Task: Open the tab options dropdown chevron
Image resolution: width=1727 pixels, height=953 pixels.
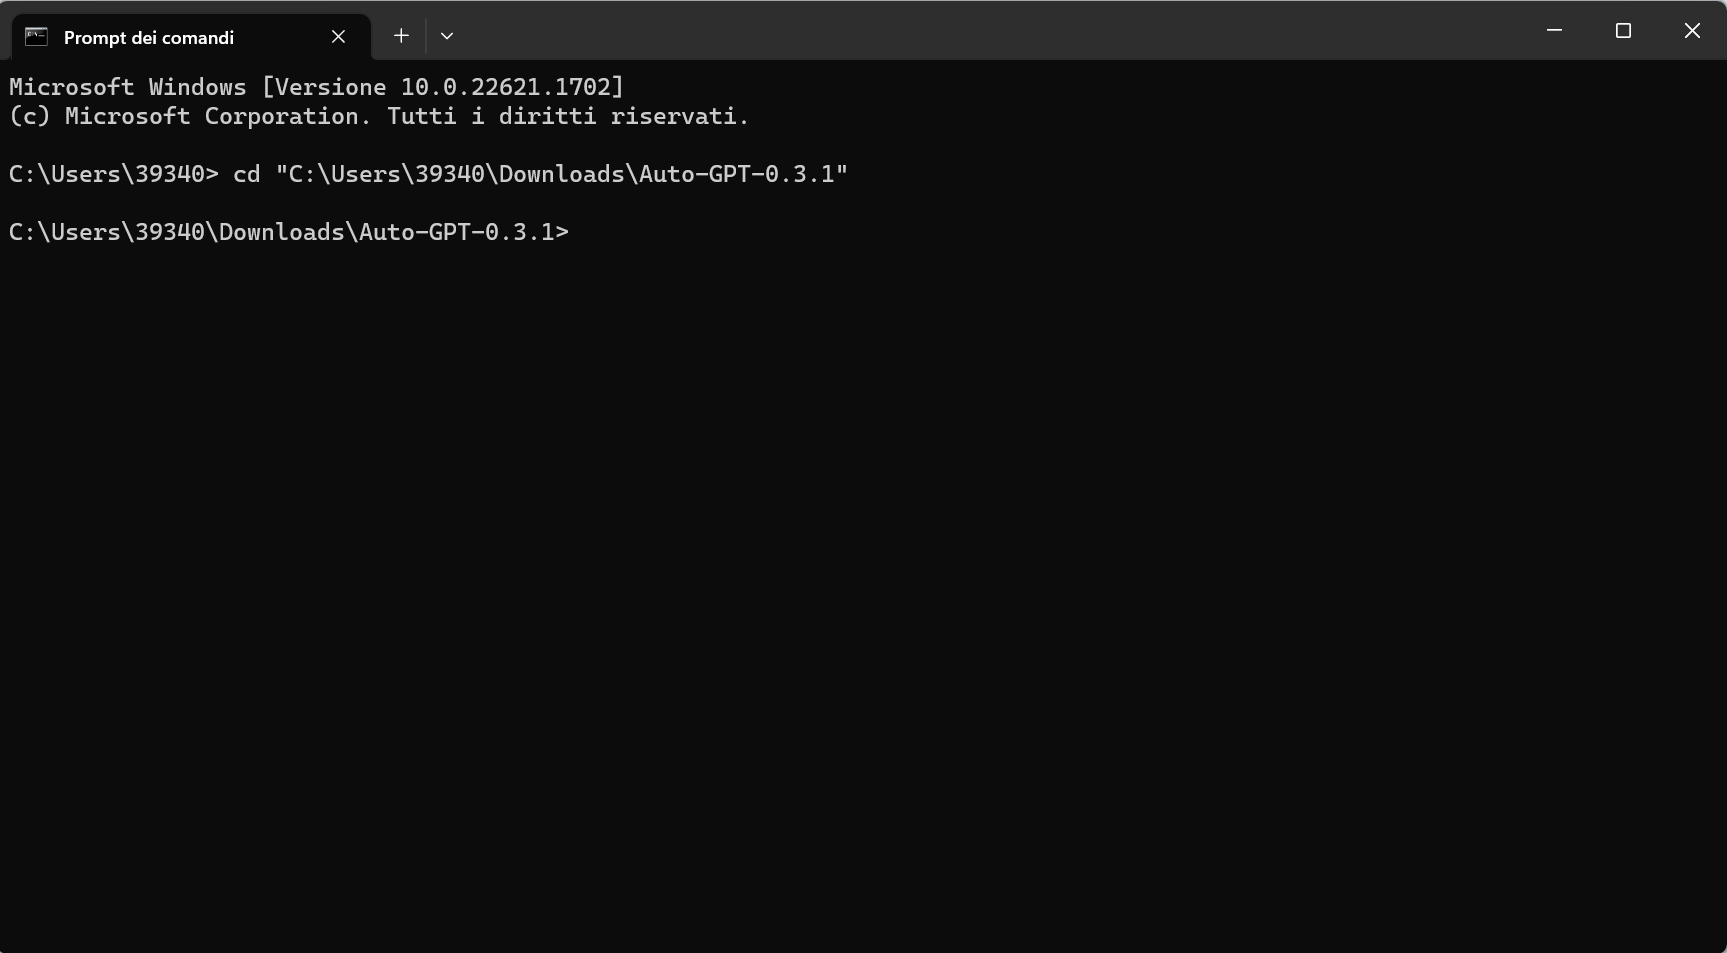Action: (x=446, y=35)
